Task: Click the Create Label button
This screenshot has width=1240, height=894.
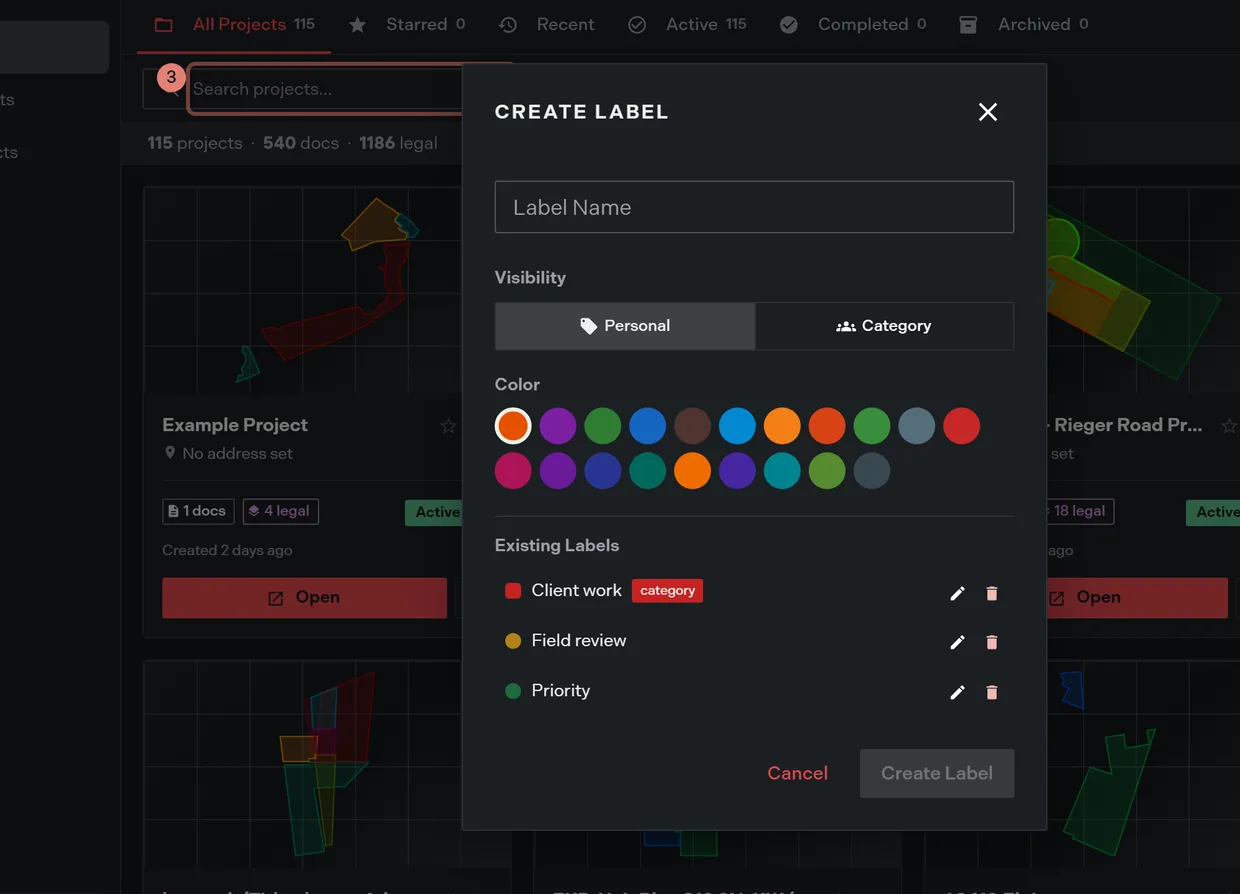Action: (x=937, y=773)
